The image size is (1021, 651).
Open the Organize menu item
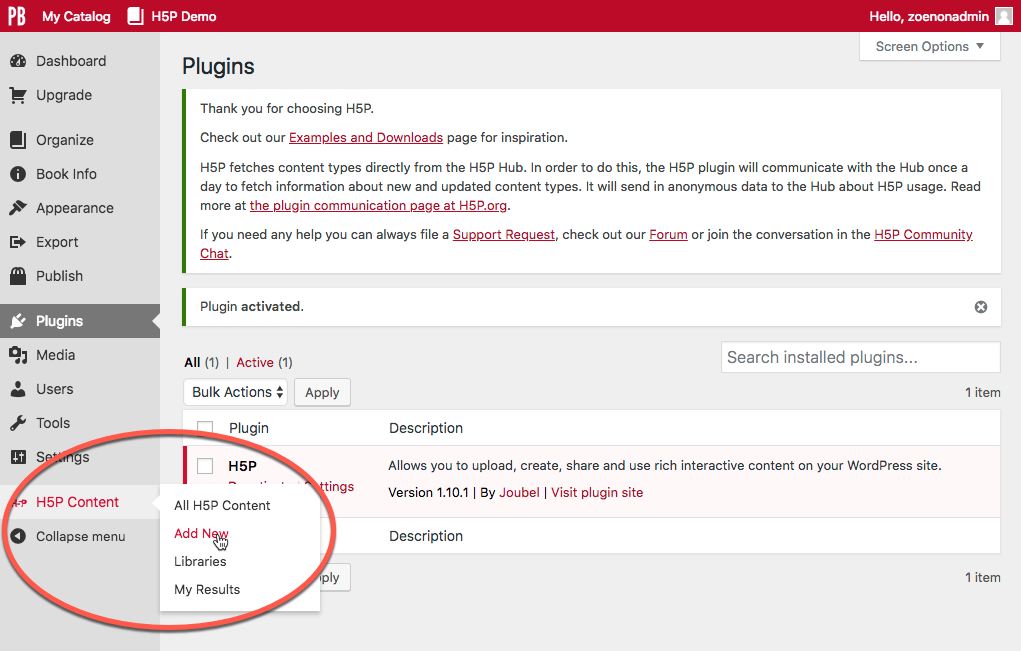pyautogui.click(x=64, y=140)
